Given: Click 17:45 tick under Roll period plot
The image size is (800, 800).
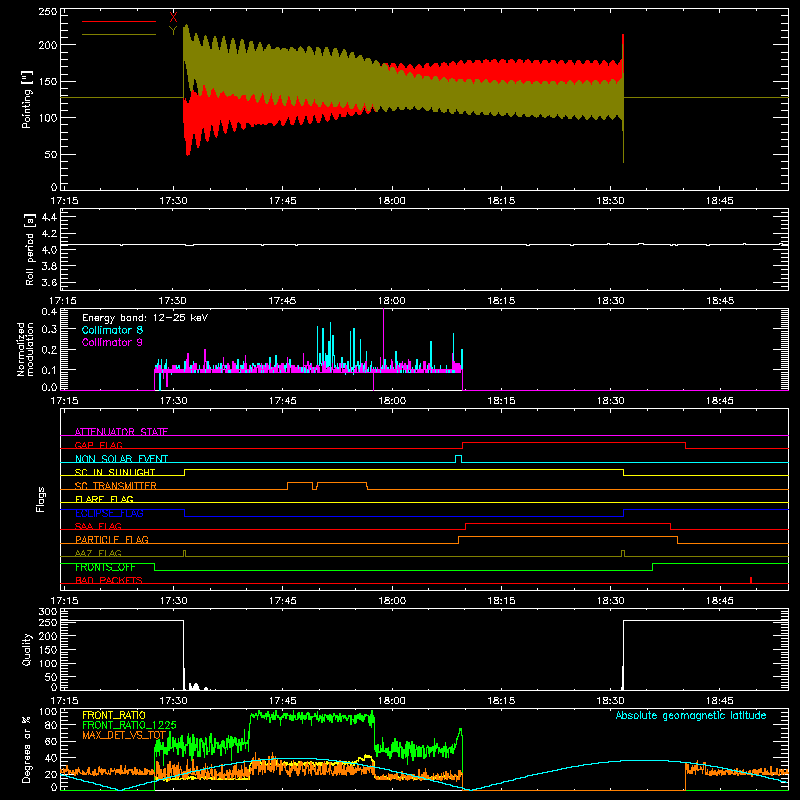Looking at the screenshot, I should pyautogui.click(x=282, y=301).
